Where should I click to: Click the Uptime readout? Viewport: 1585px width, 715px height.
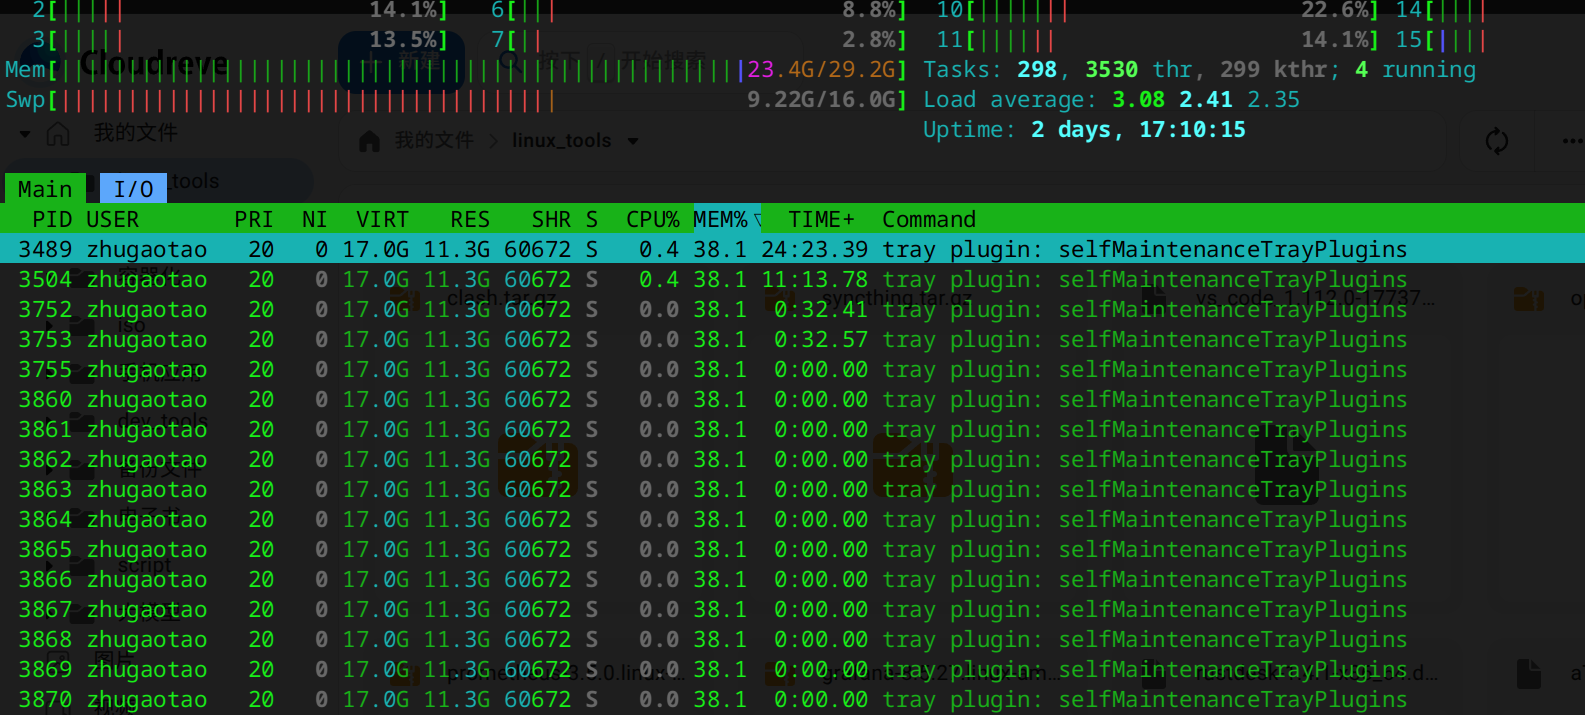click(x=1084, y=130)
